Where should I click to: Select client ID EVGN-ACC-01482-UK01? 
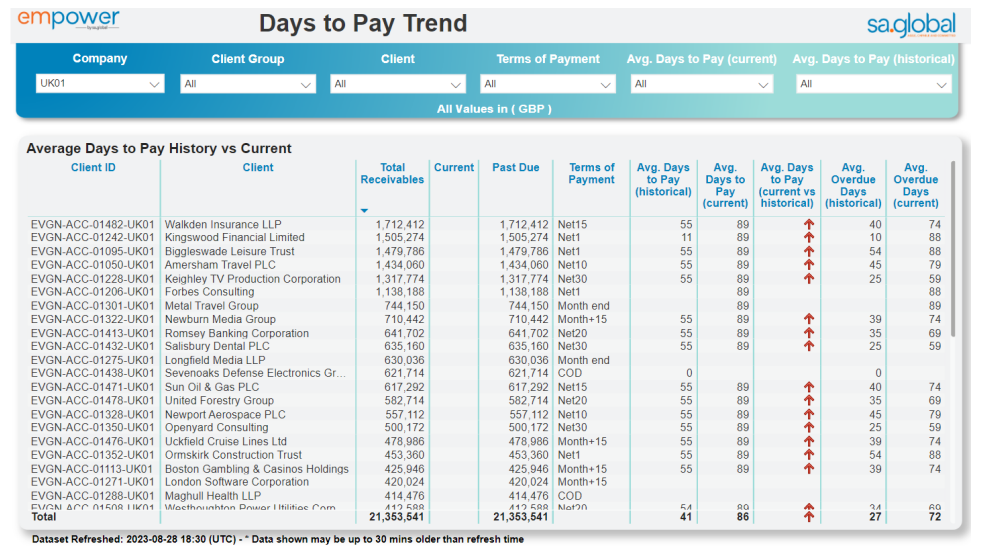pyautogui.click(x=93, y=224)
